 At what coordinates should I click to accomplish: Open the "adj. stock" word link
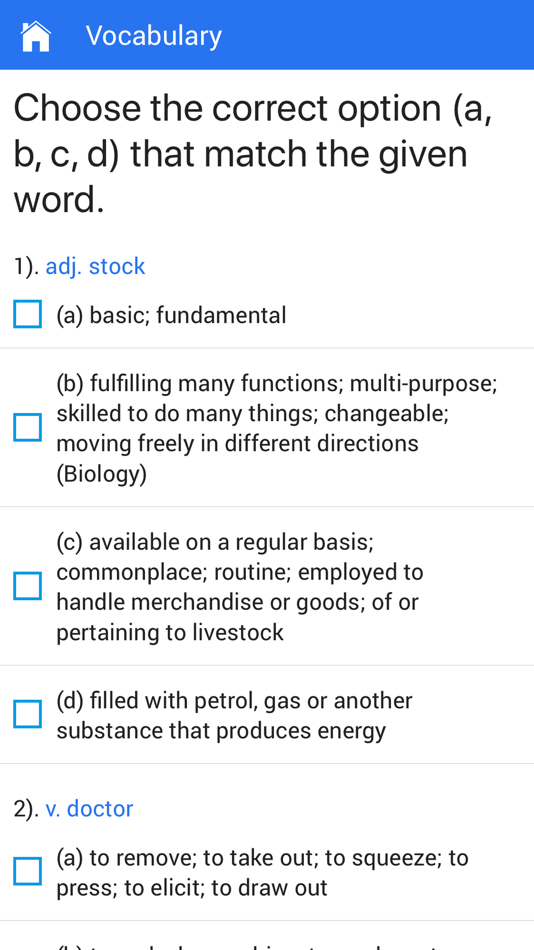click(x=95, y=266)
